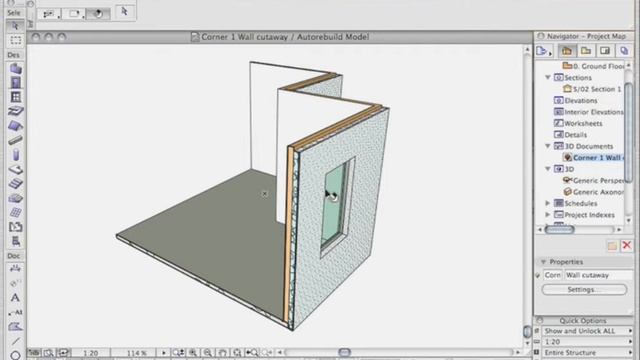Switch Navigator to Publisher Sets
Viewport: 640px width, 360px height.
(x=624, y=51)
